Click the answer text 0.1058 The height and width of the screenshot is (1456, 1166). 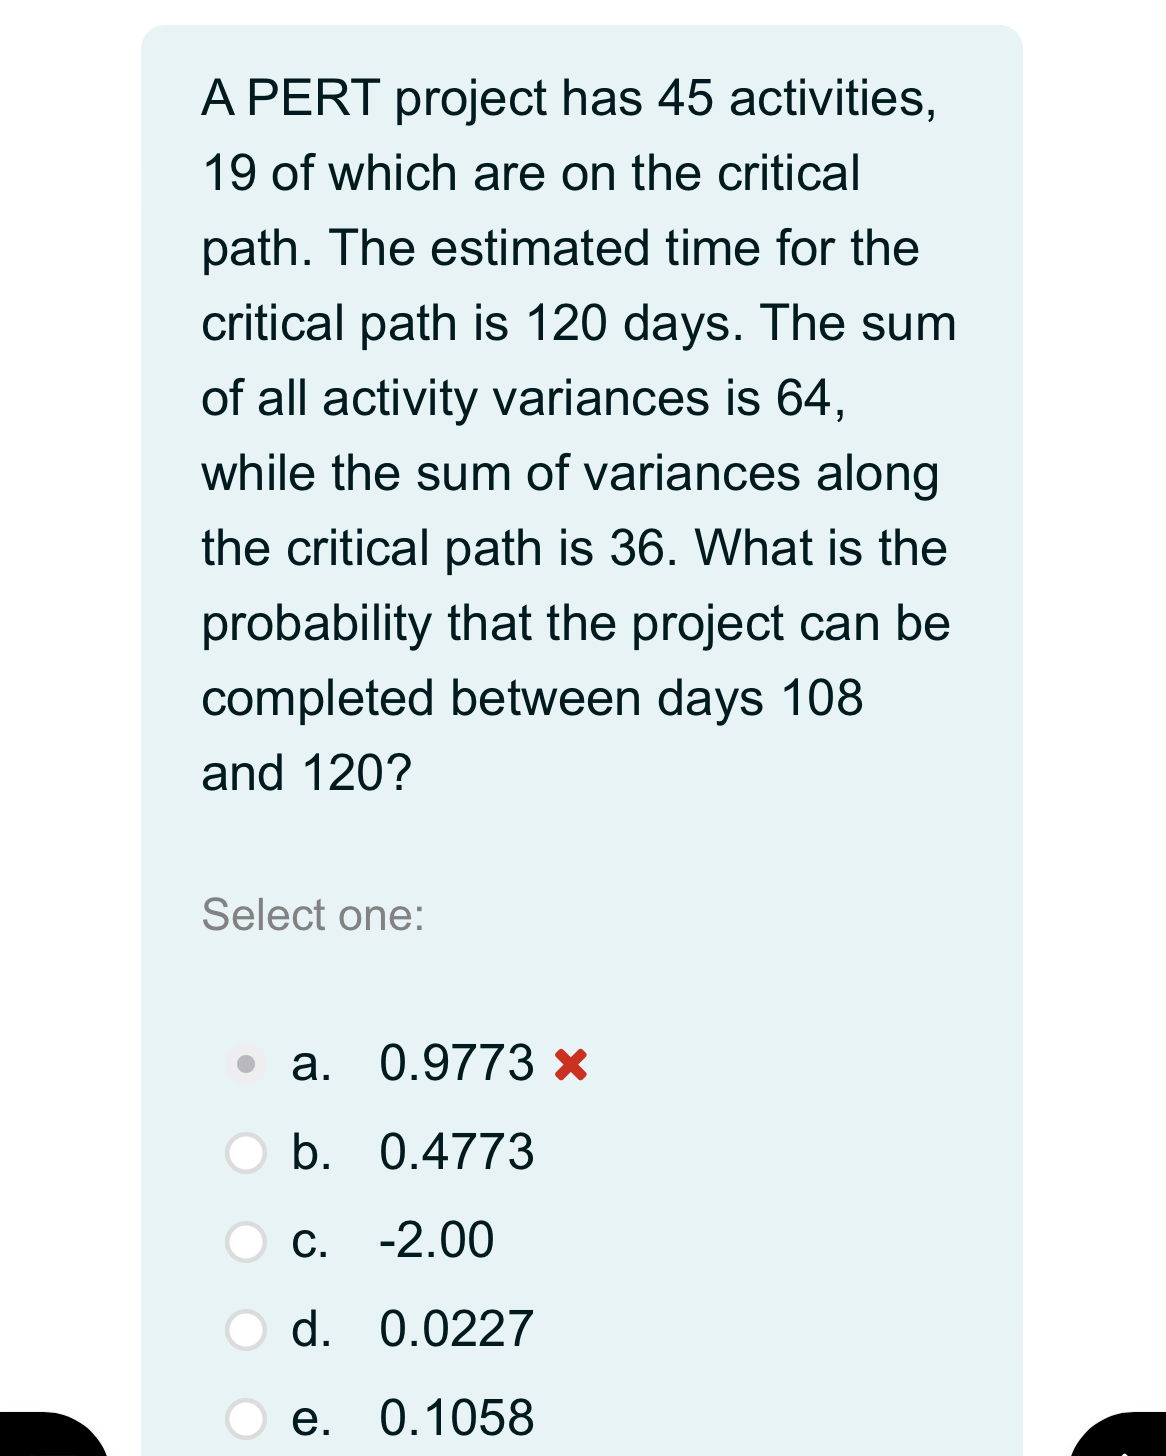point(458,1418)
